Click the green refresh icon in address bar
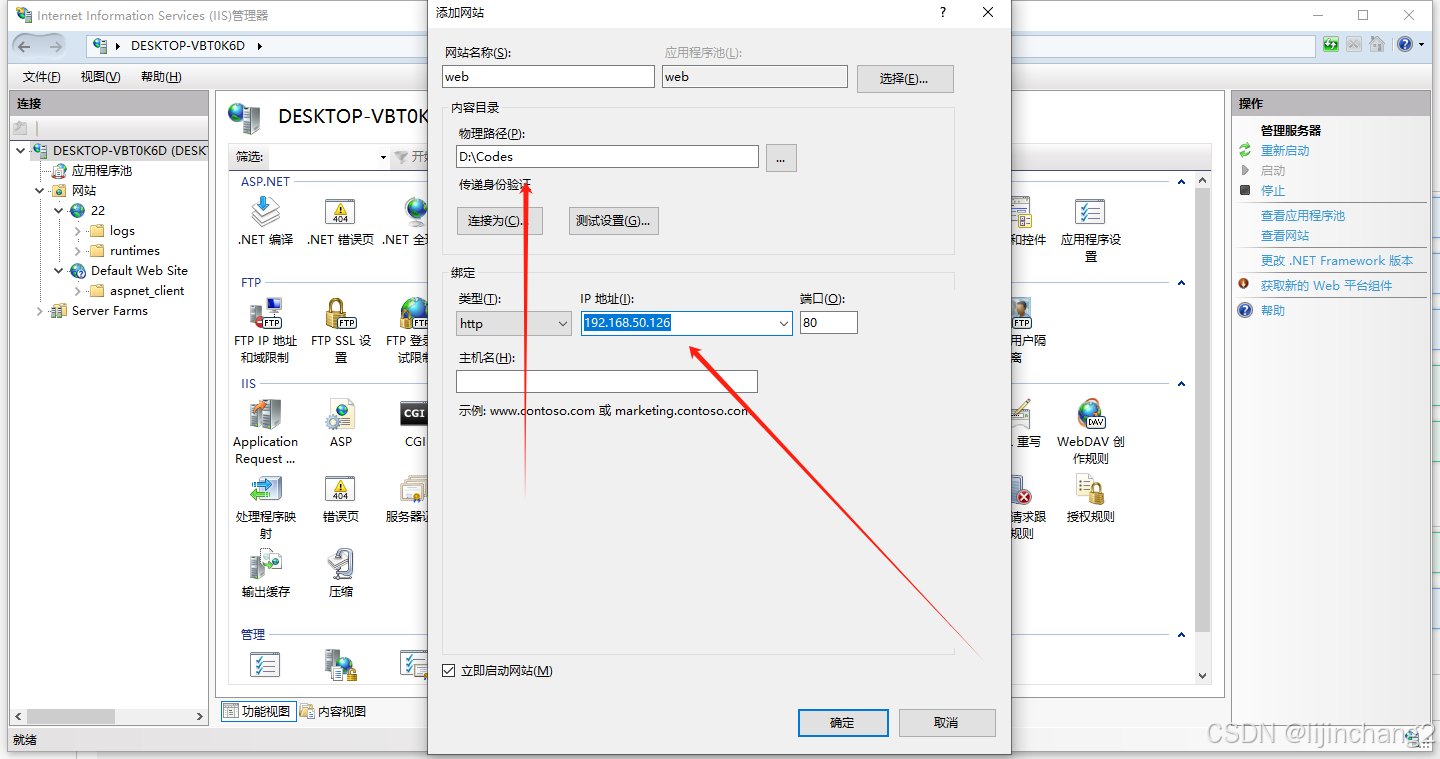Image resolution: width=1440 pixels, height=759 pixels. tap(1330, 45)
